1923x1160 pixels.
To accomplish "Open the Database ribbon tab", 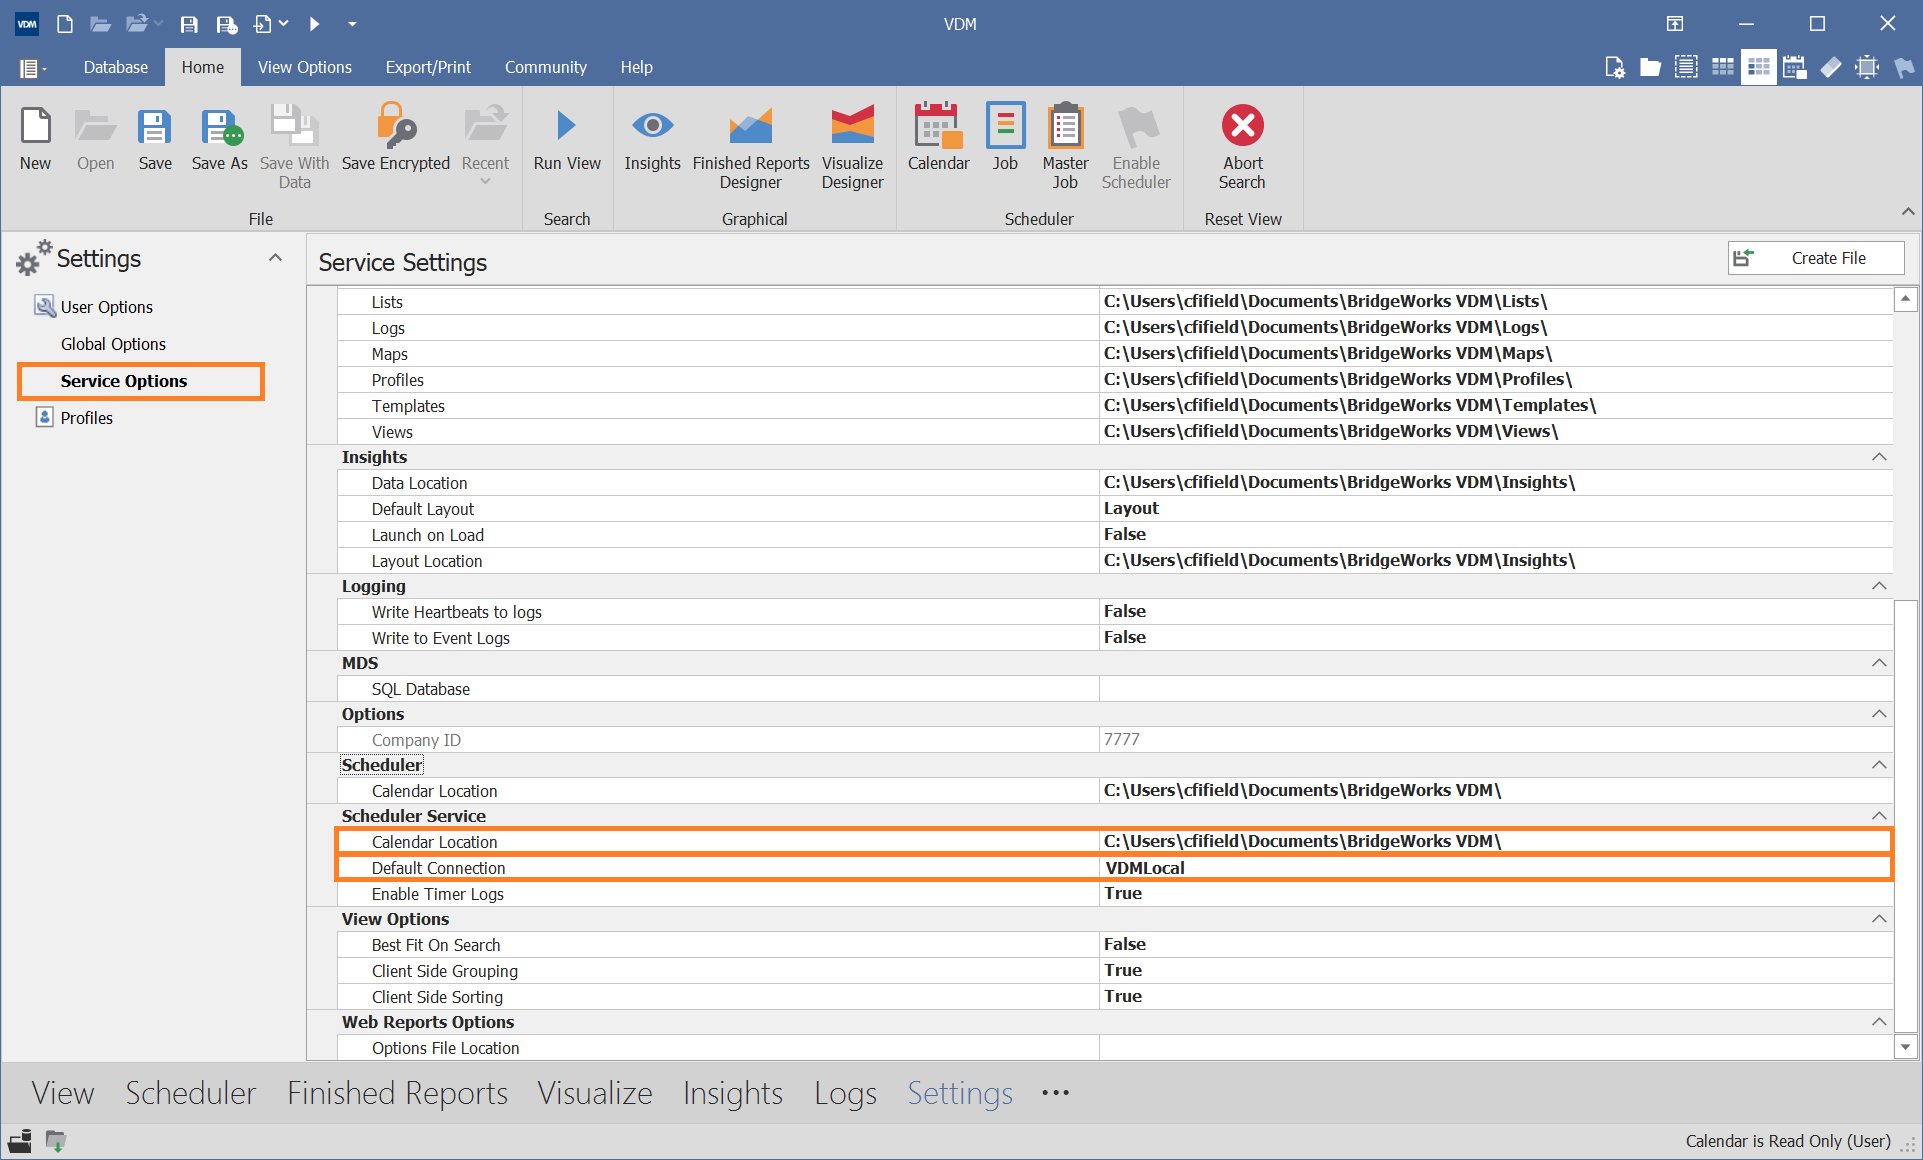I will pyautogui.click(x=116, y=67).
